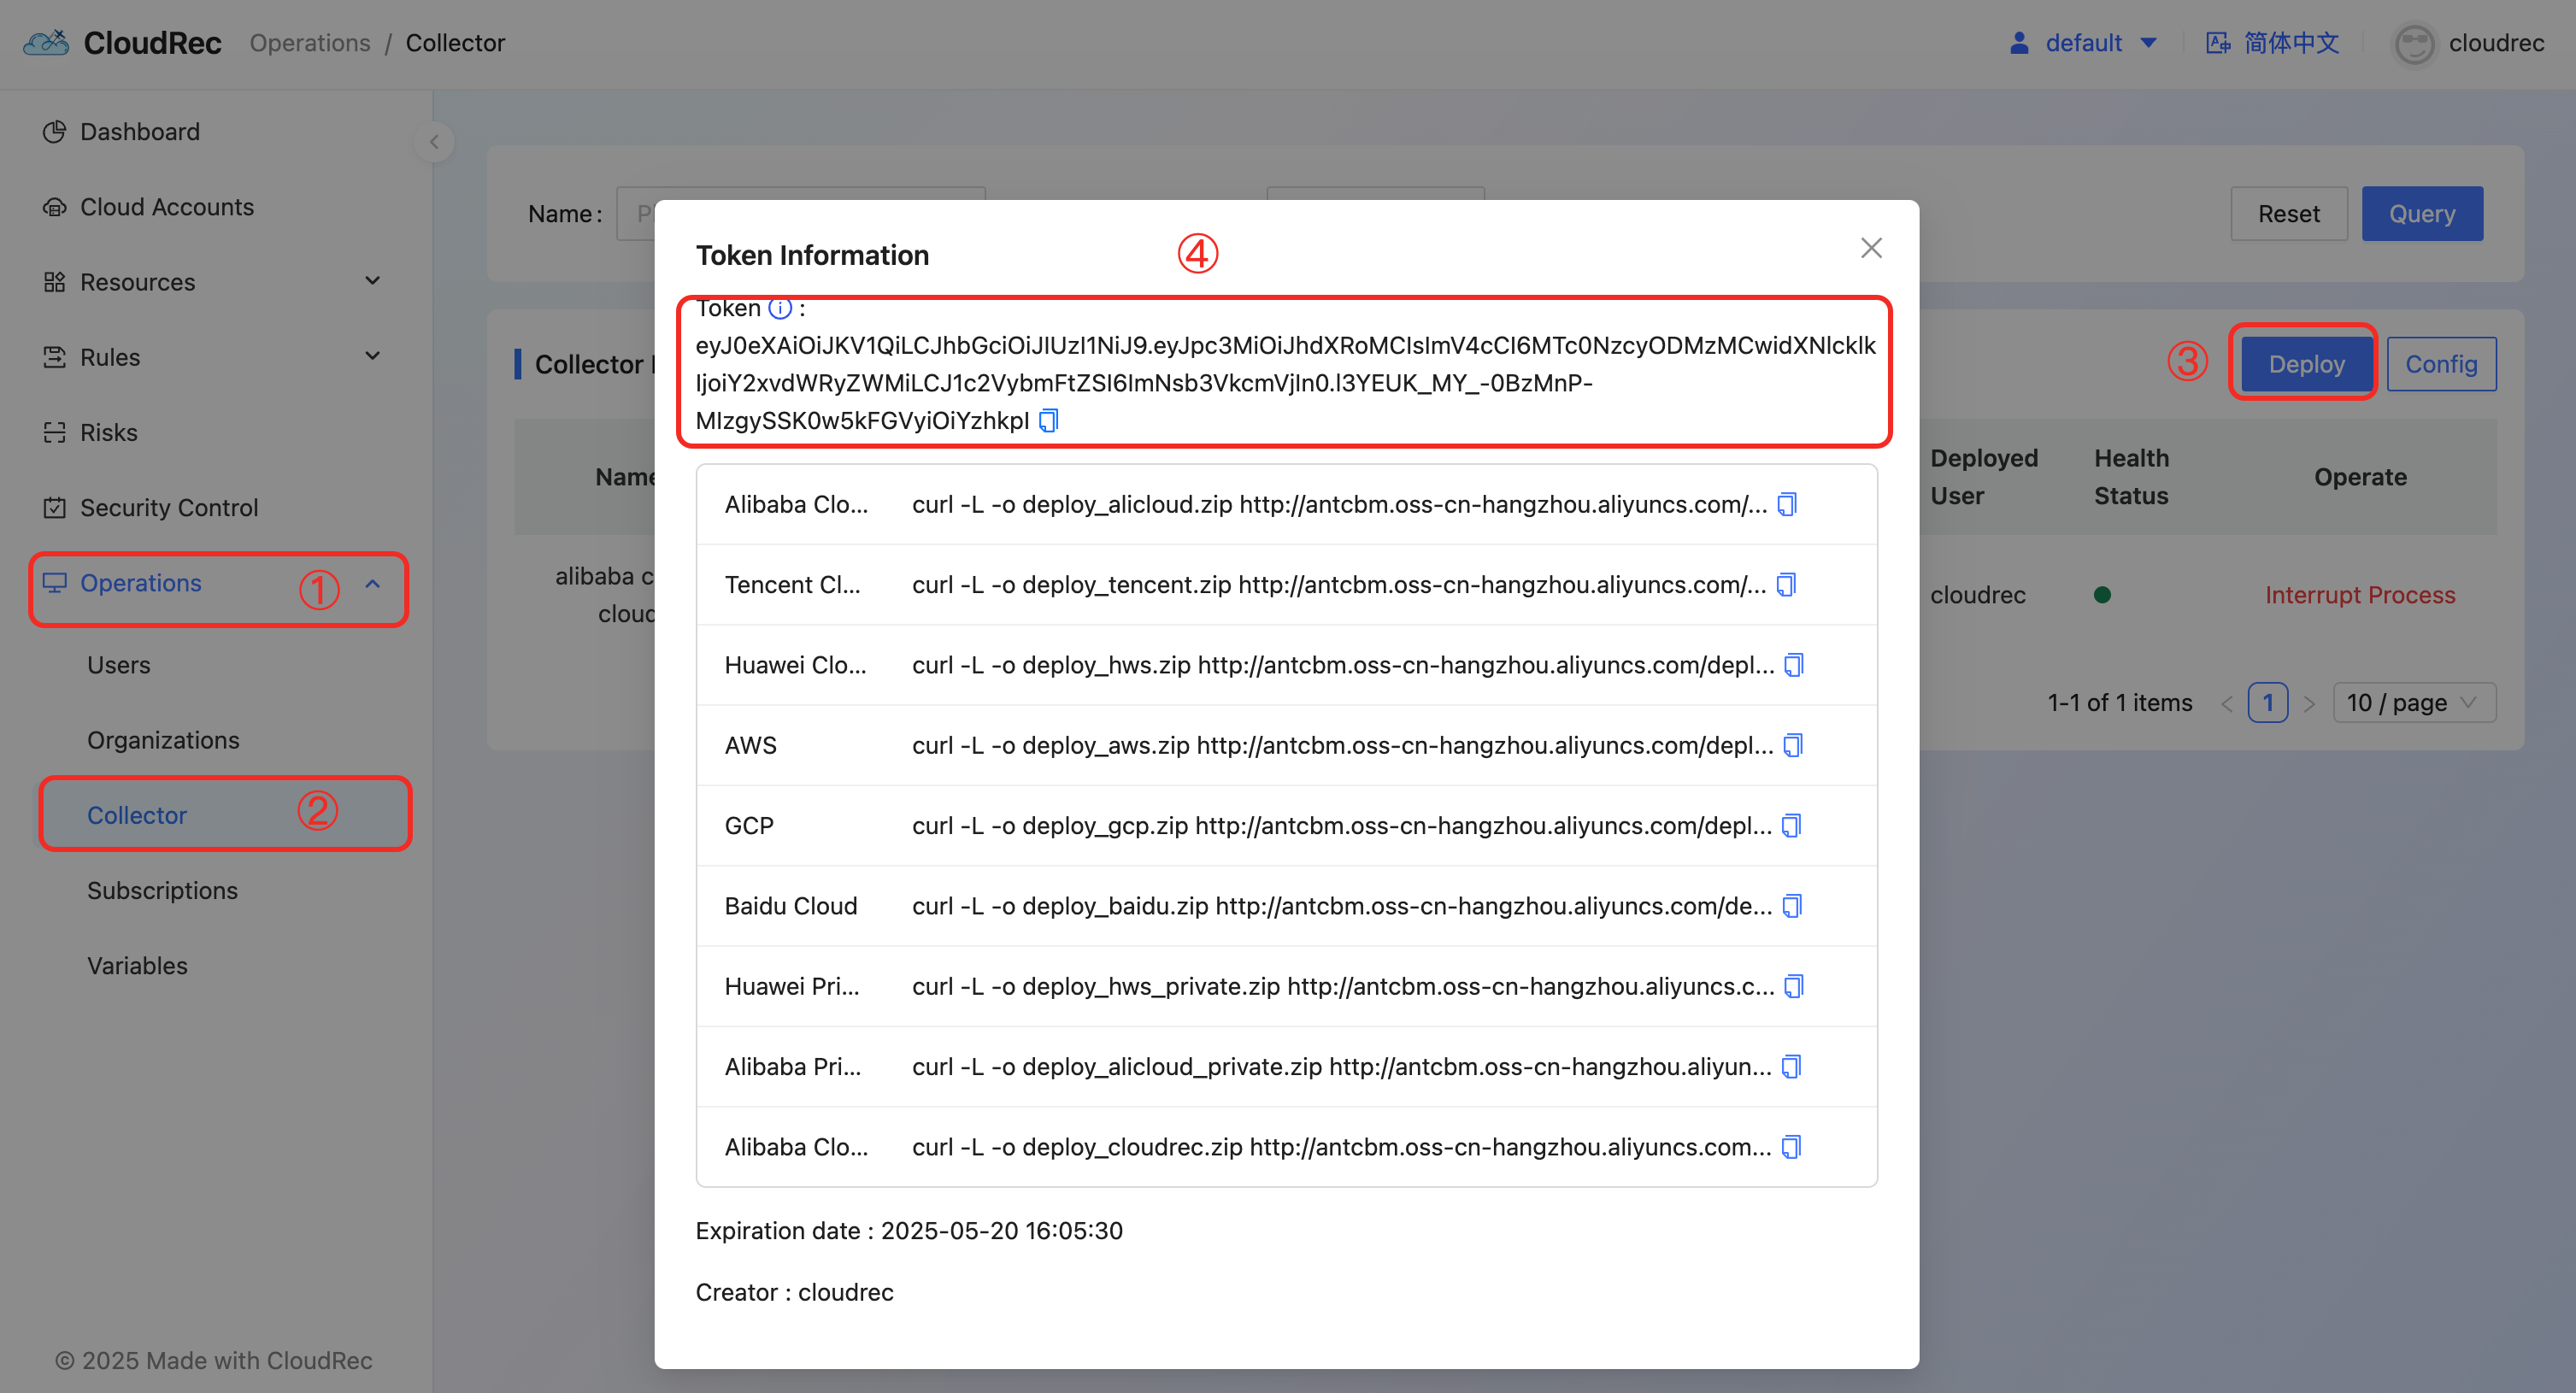2576x1393 pixels.
Task: Open the default tenant dropdown
Action: click(x=2083, y=43)
